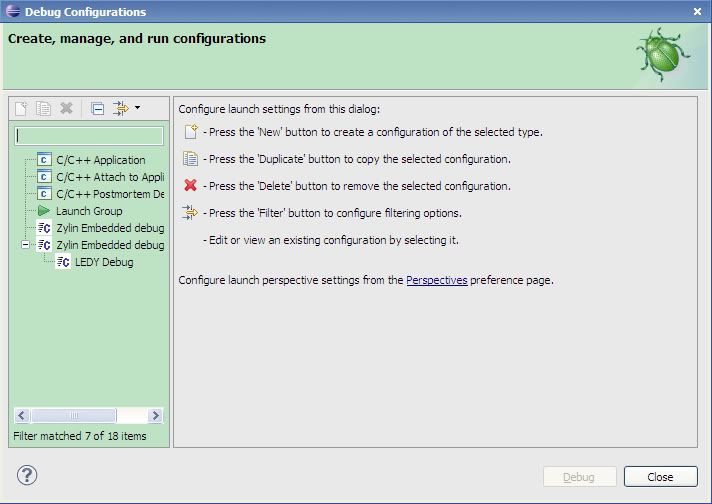Open the filter dropdown arrow in the toolbar
The width and height of the screenshot is (712, 504).
click(137, 108)
